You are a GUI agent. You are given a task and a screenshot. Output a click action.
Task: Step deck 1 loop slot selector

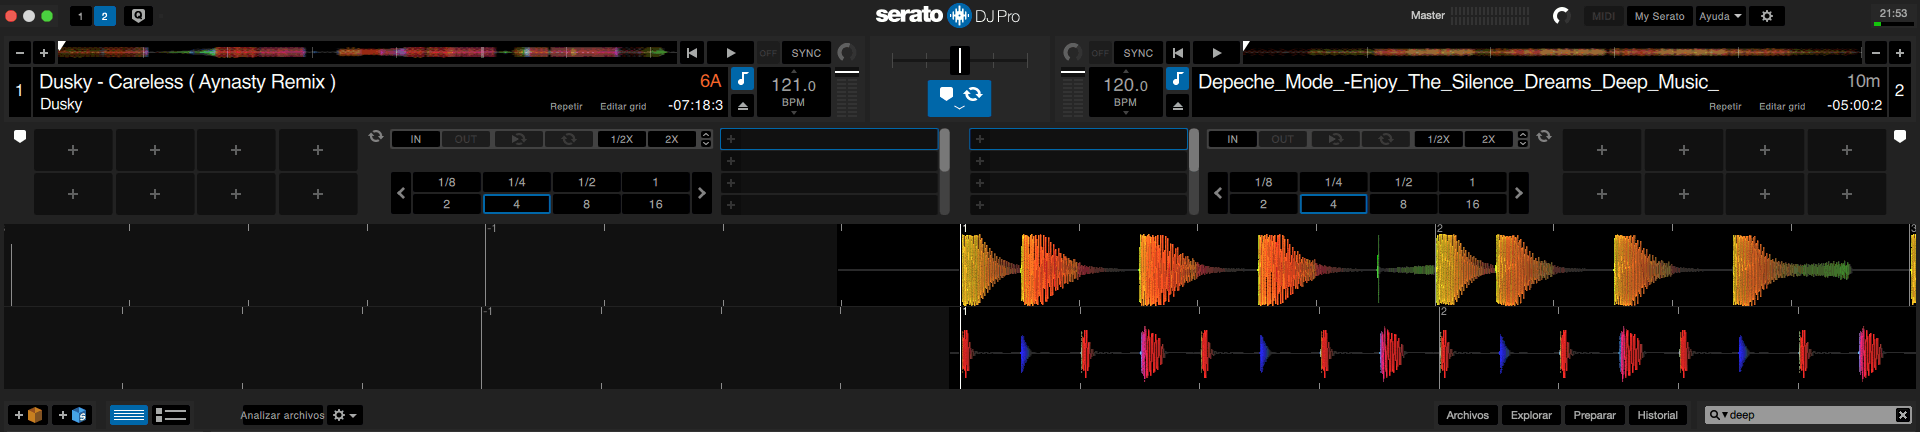tap(706, 139)
